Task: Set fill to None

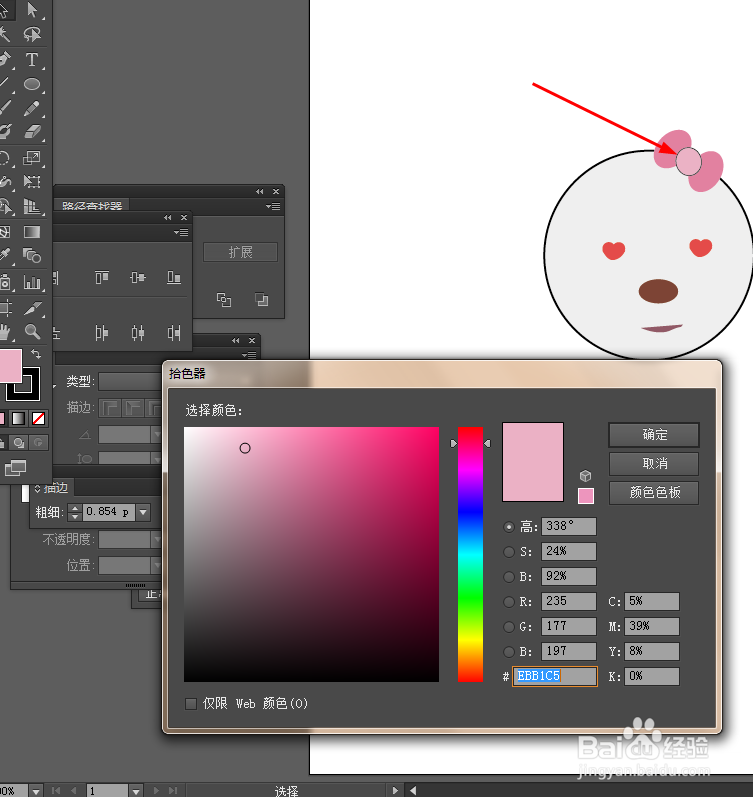Action: [39, 418]
